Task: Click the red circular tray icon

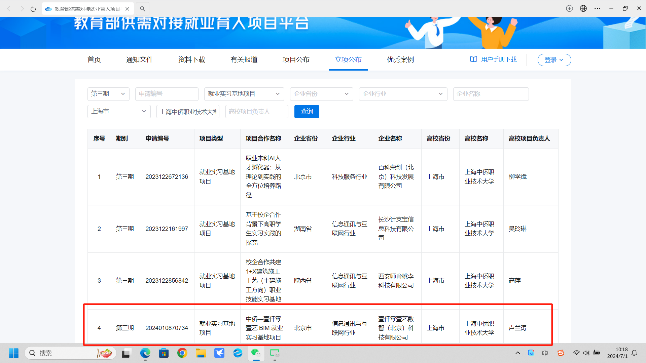Action: click(x=561, y=353)
